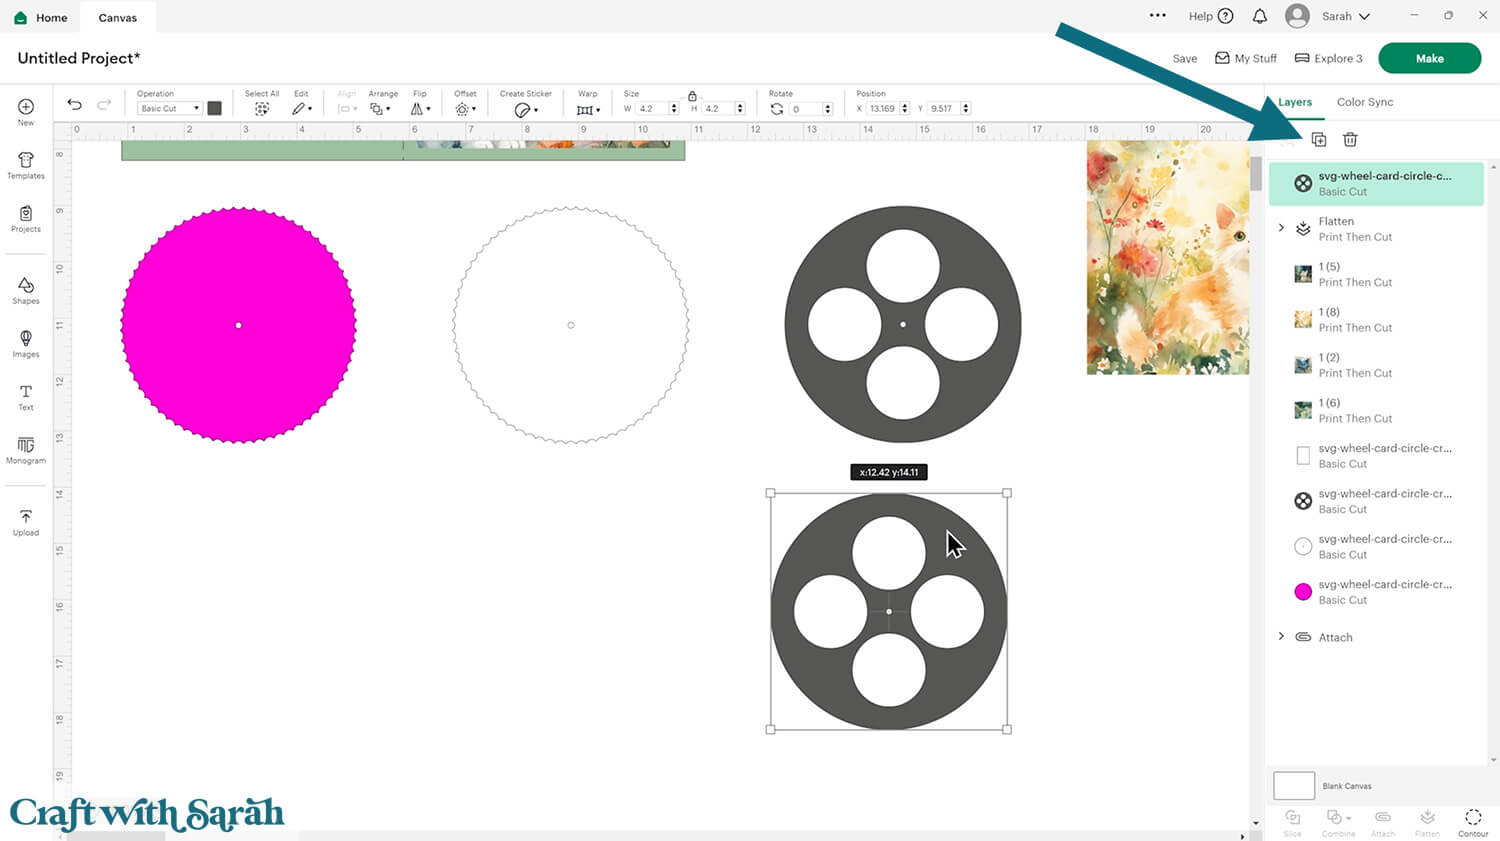The width and height of the screenshot is (1500, 841).
Task: Click the Attach tool in bottom bar
Action: tap(1383, 822)
